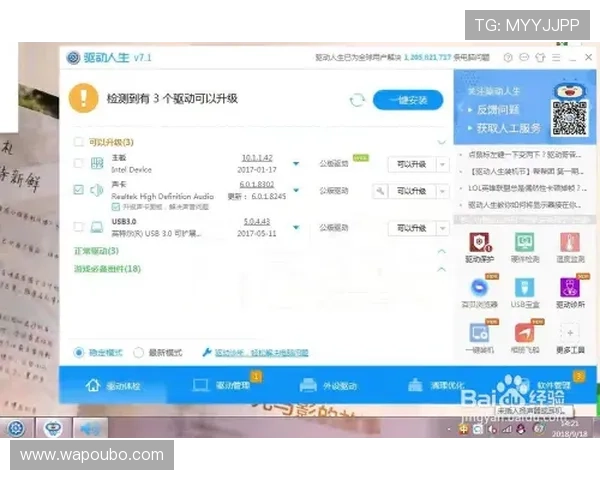
Task: Open version dropdown for 主板 10.1.1.42
Action: click(296, 164)
